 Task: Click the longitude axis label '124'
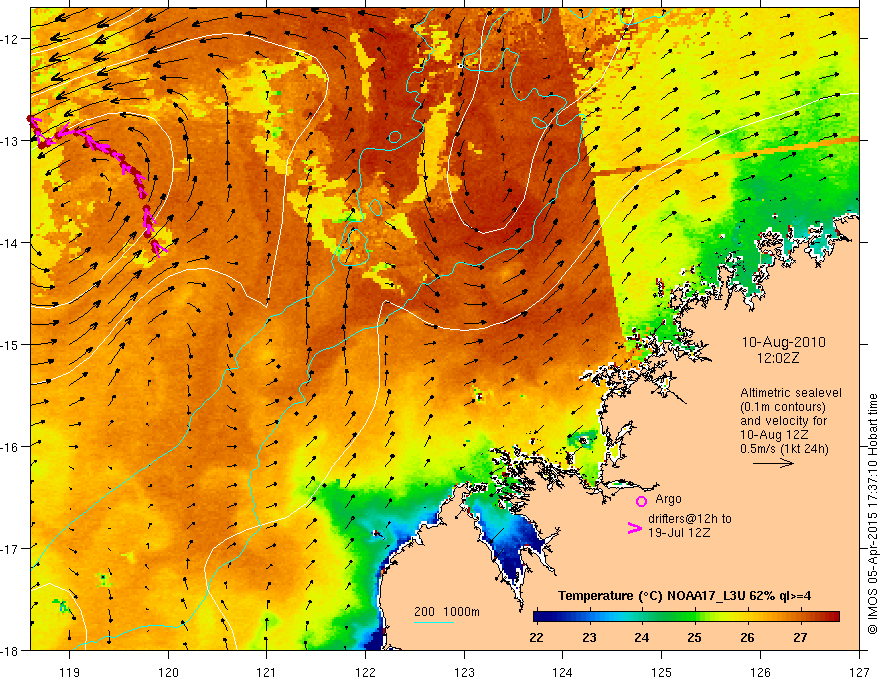click(x=563, y=672)
